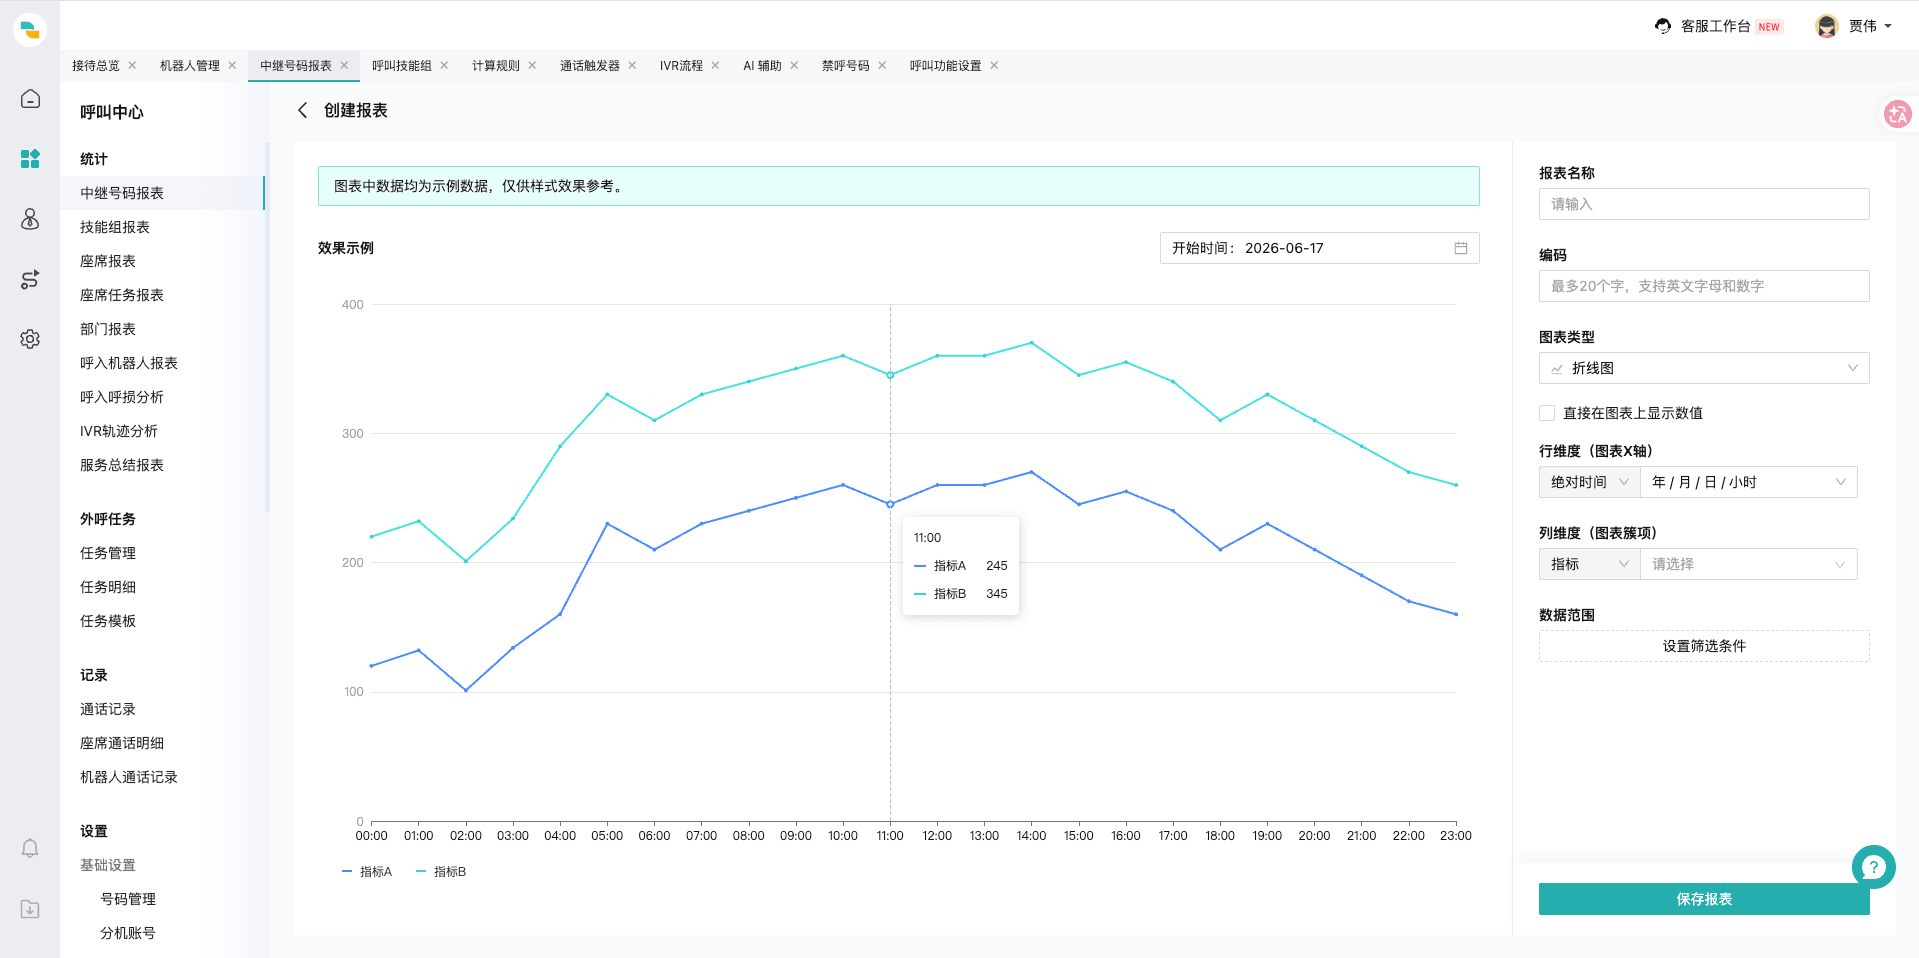Go back using the arrow beside 创建报表

302,110
